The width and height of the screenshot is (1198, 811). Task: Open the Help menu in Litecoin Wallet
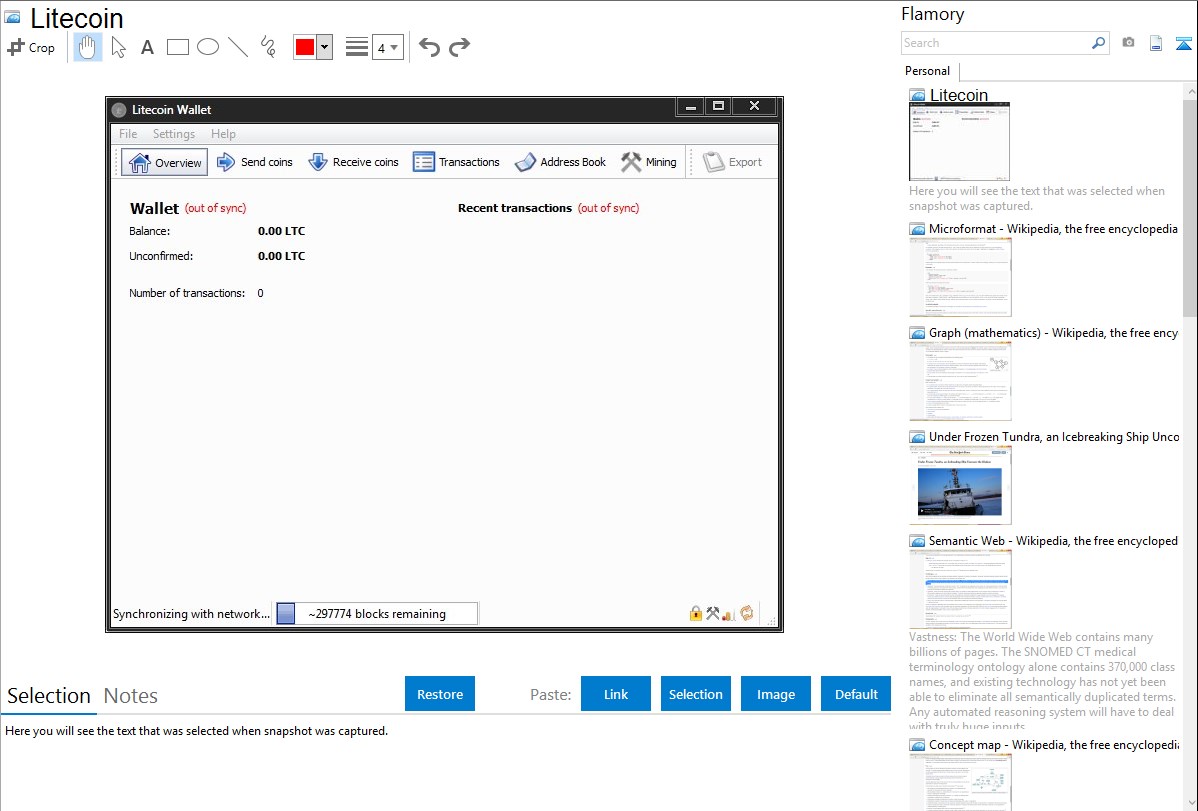(x=223, y=134)
